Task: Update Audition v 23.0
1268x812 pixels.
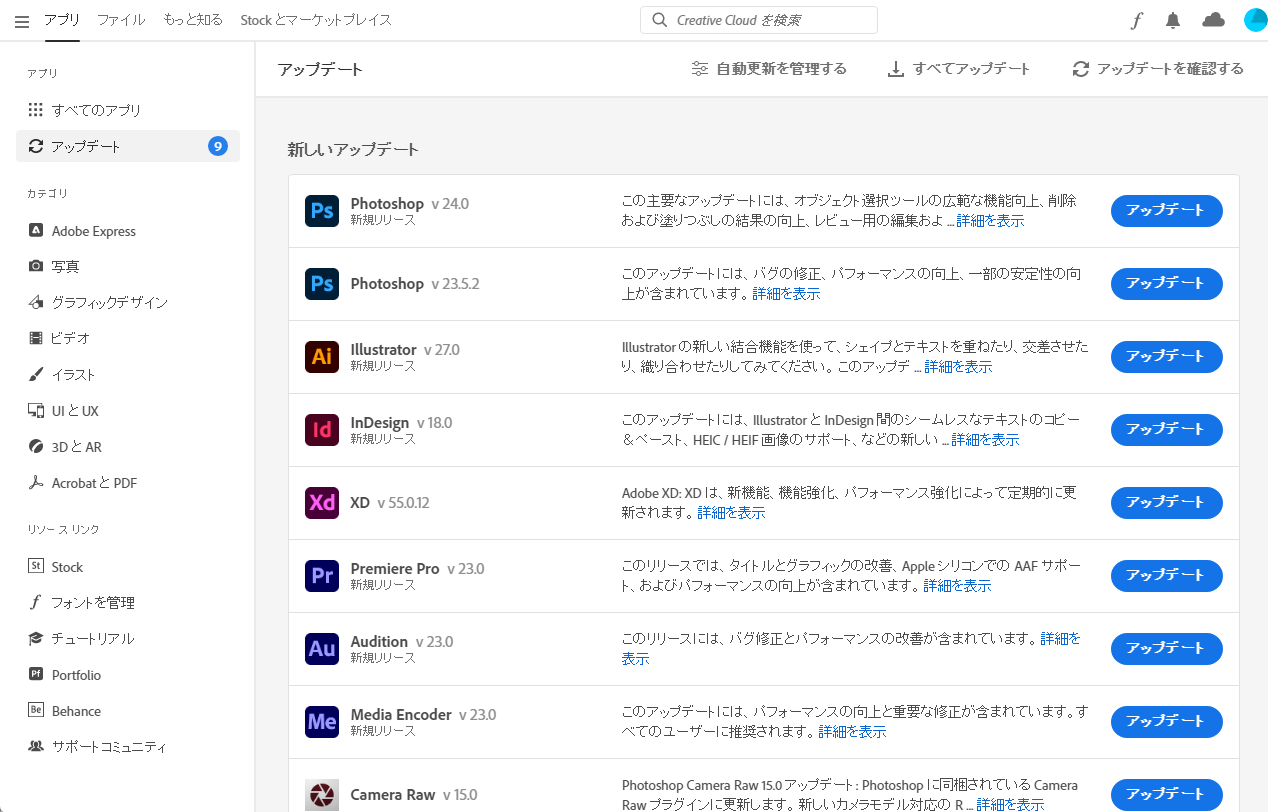Action: point(1167,649)
